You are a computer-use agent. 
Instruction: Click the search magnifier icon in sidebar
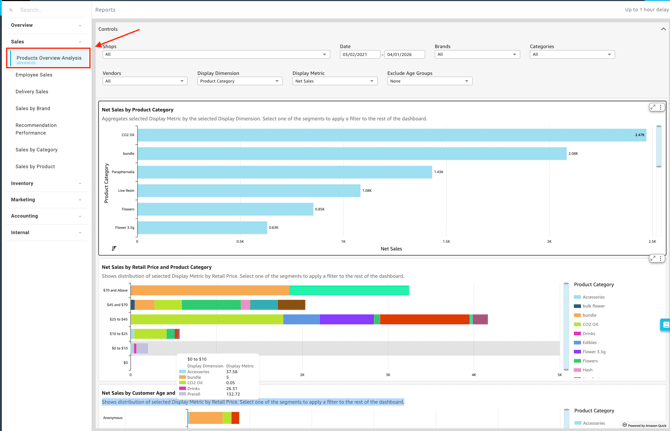[x=11, y=10]
